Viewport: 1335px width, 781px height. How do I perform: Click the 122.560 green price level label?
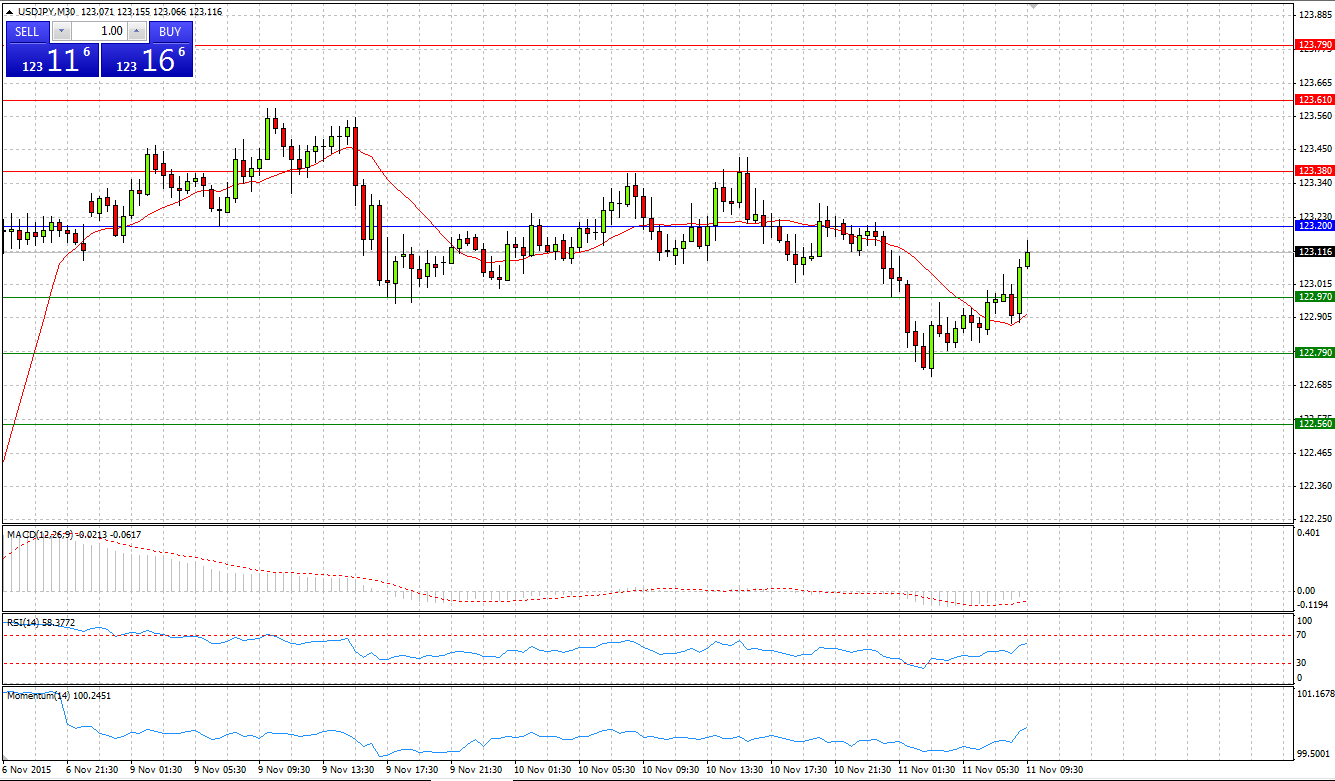click(x=1314, y=424)
